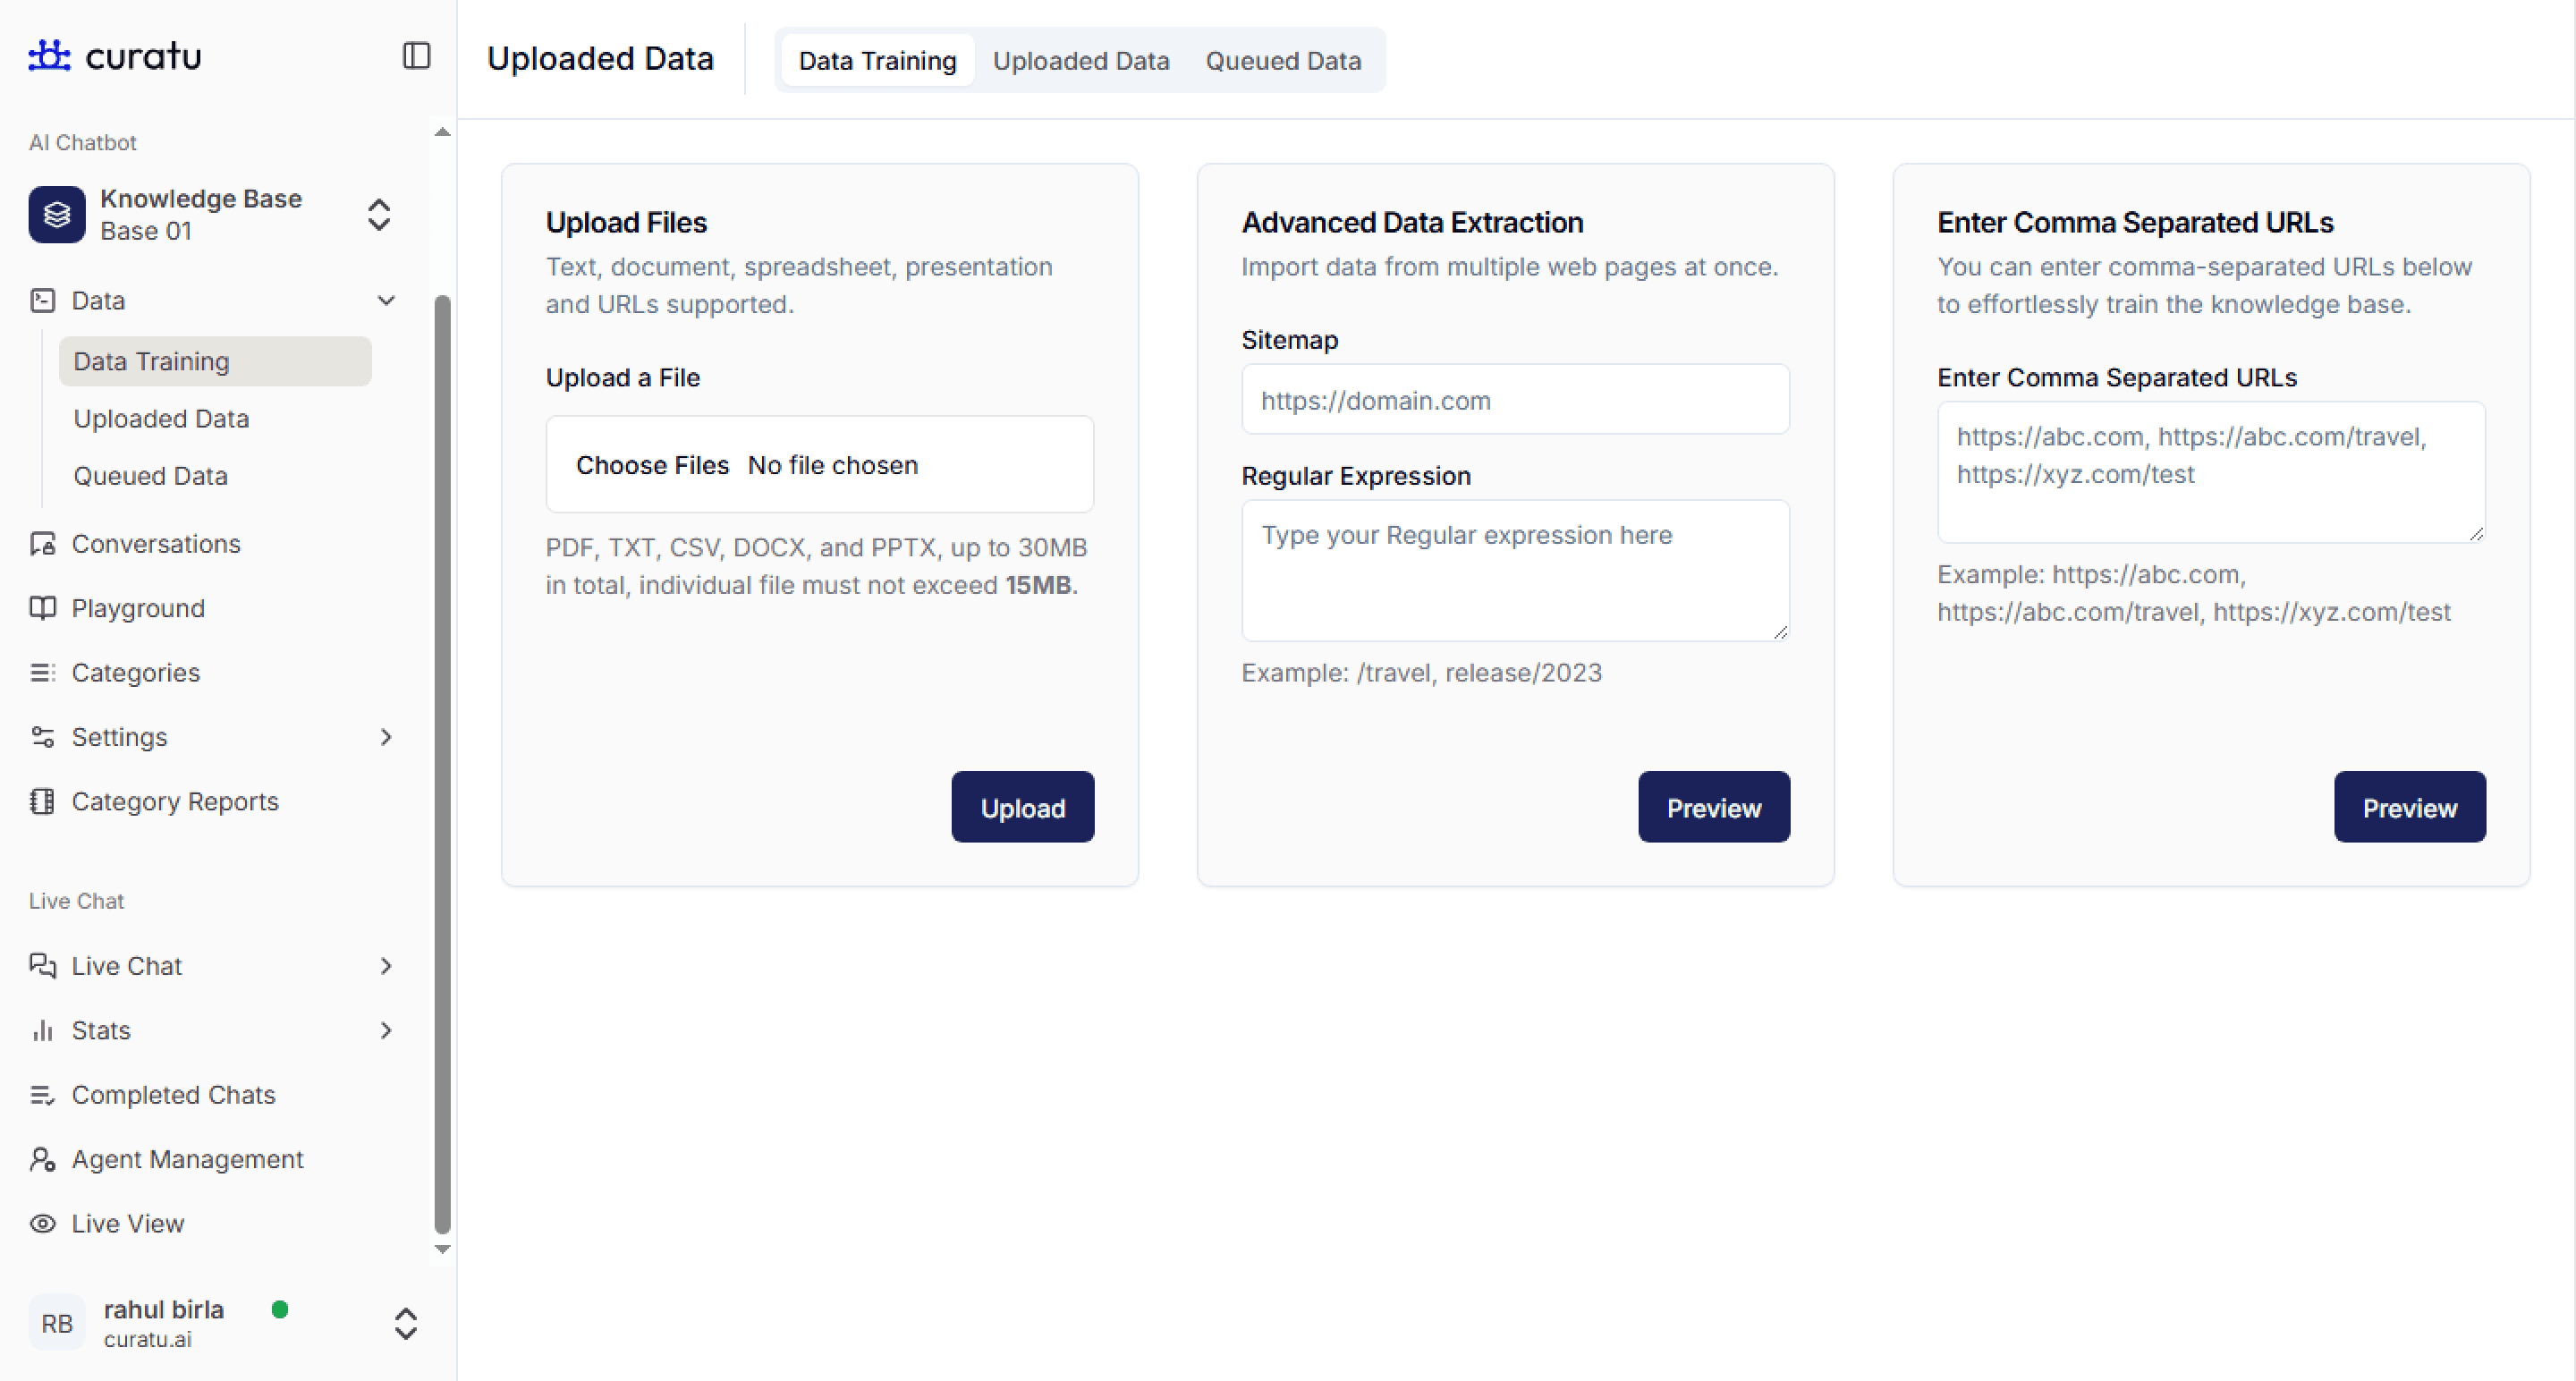
Task: Expand the Live Chat submenu arrow
Action: coord(386,965)
